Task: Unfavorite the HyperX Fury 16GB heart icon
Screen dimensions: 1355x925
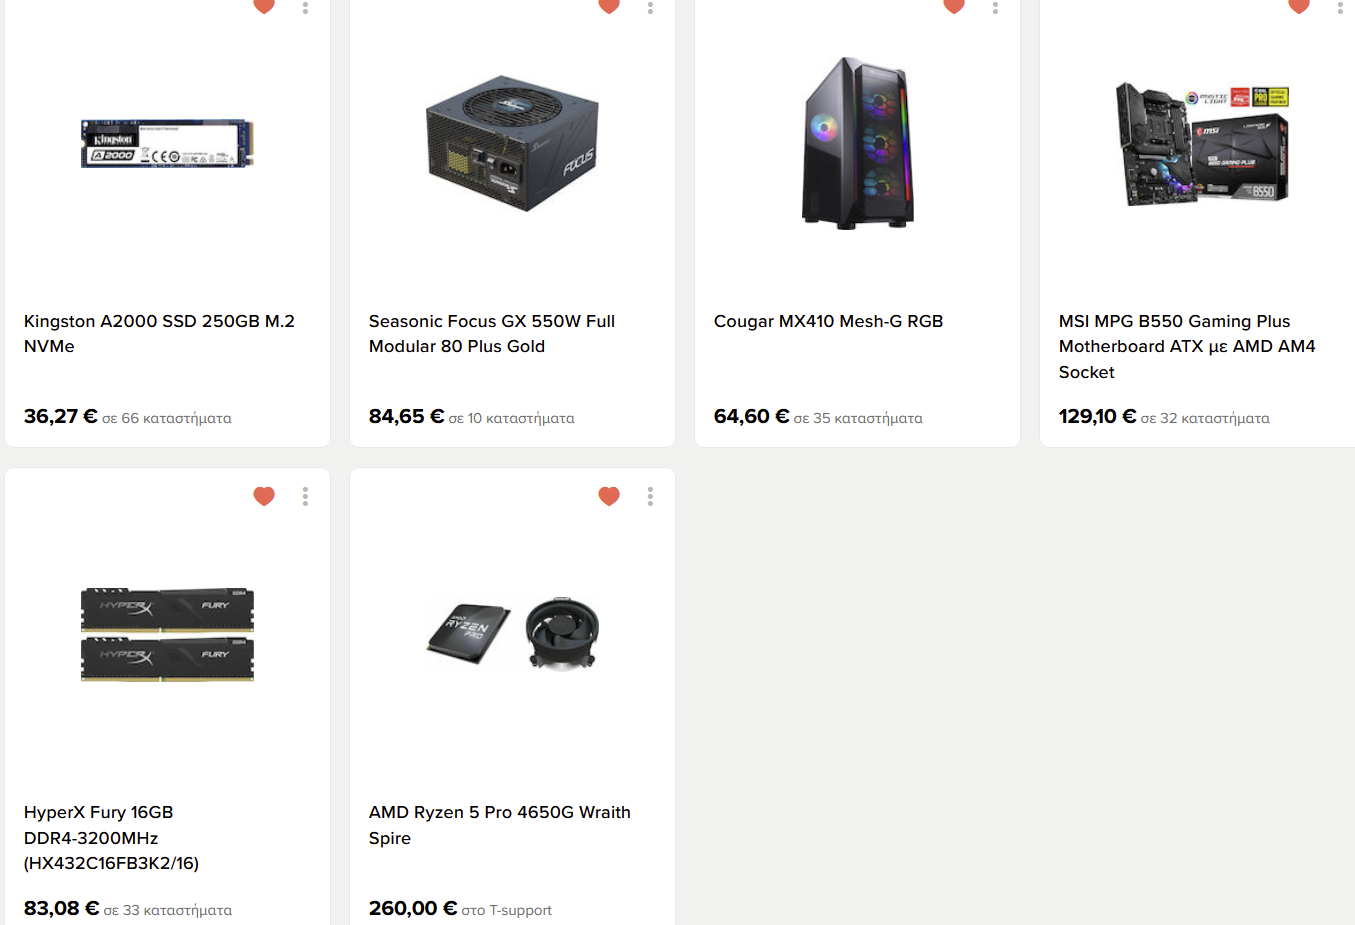Action: pyautogui.click(x=264, y=496)
